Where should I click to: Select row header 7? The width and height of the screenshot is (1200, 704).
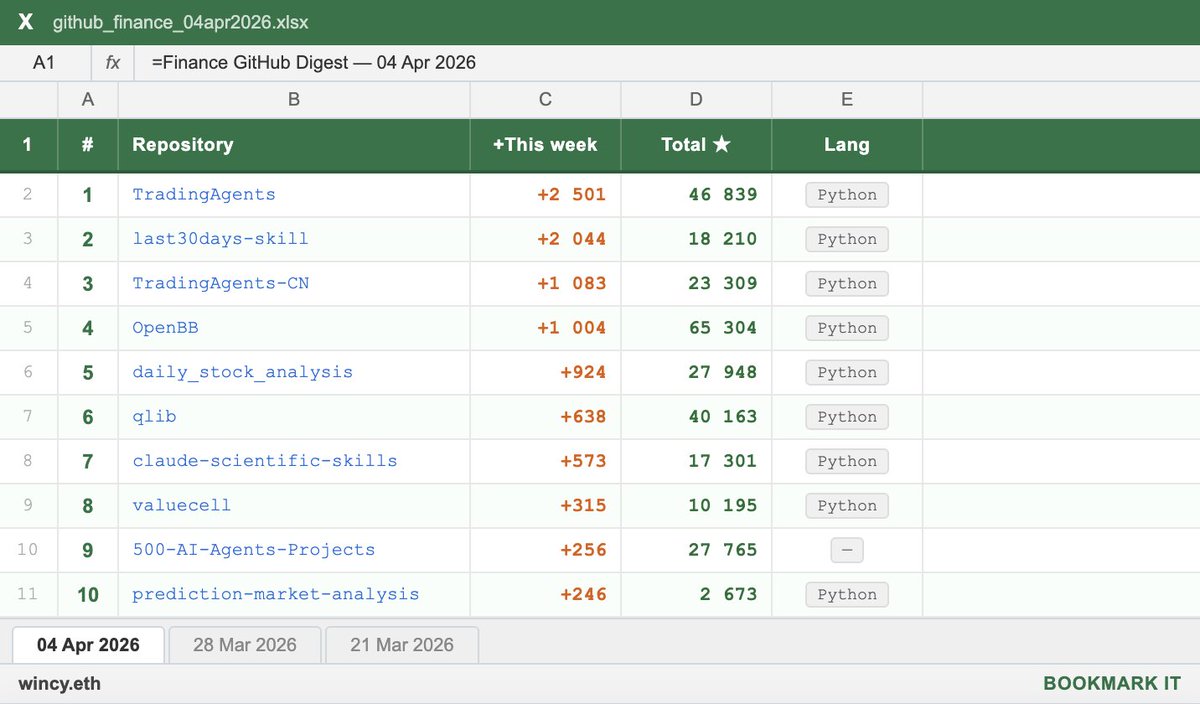29,416
